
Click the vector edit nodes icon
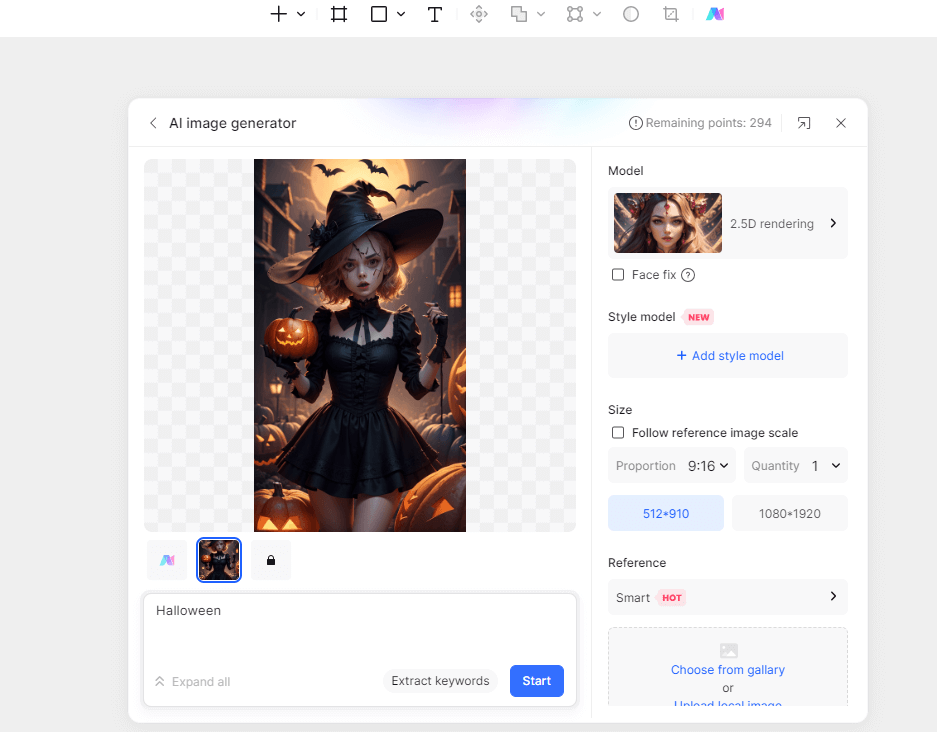pyautogui.click(x=575, y=14)
